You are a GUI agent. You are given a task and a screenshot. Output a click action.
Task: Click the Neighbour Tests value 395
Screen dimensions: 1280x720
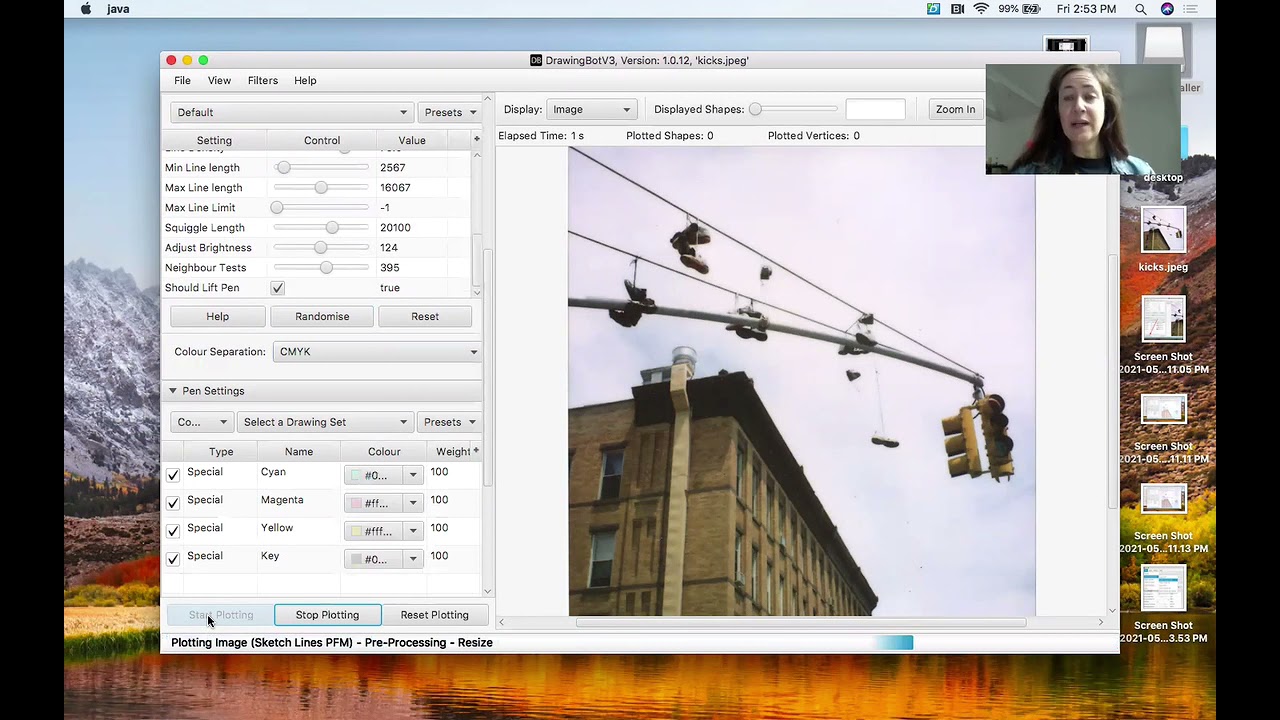[x=390, y=268]
